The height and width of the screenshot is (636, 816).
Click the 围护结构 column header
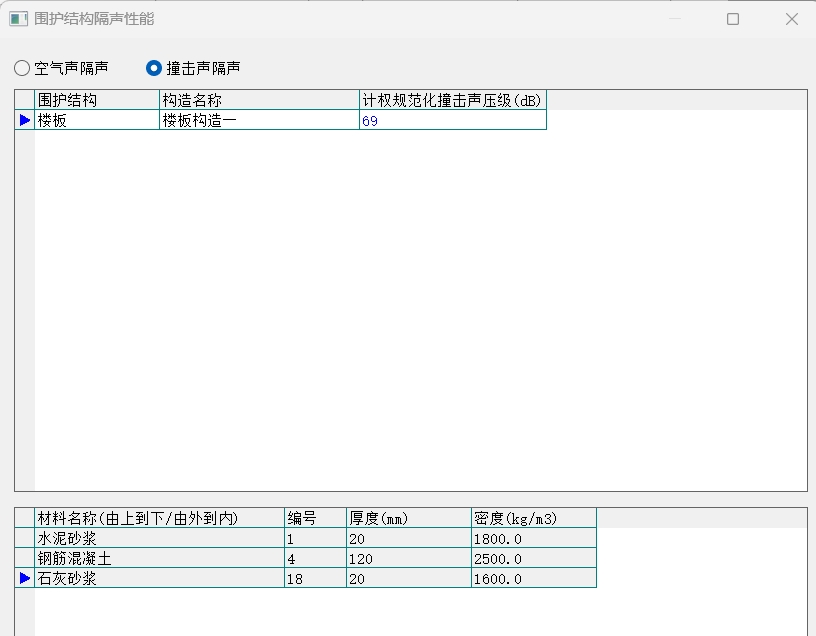[96, 100]
